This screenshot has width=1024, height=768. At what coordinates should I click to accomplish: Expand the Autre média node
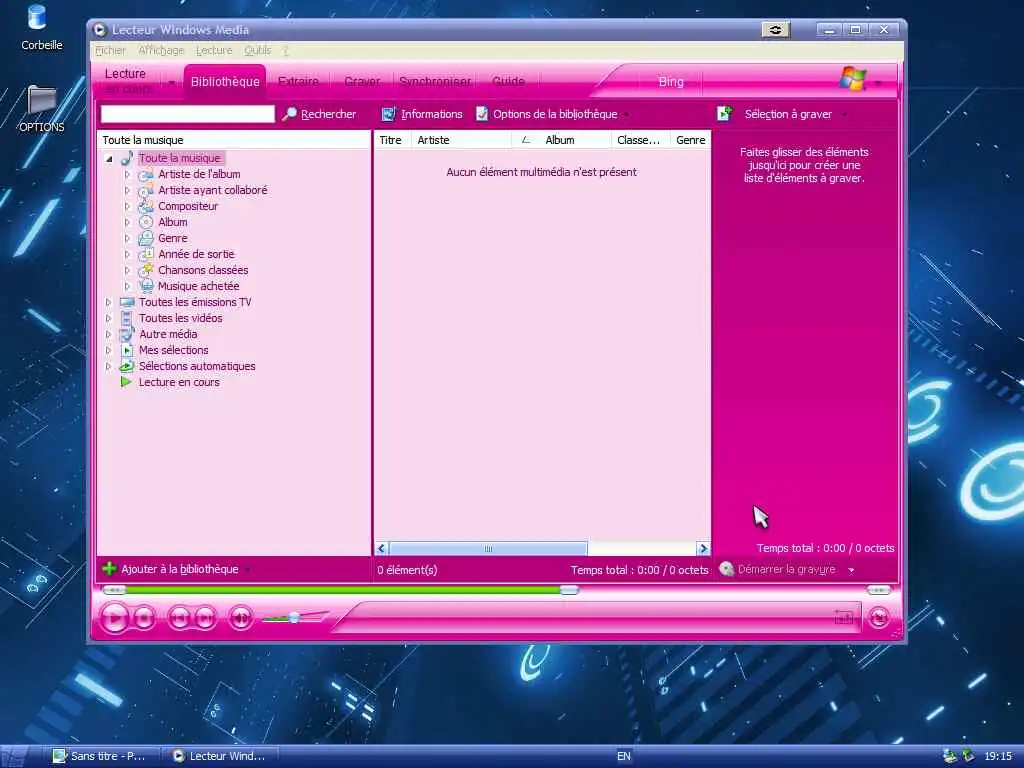108,334
